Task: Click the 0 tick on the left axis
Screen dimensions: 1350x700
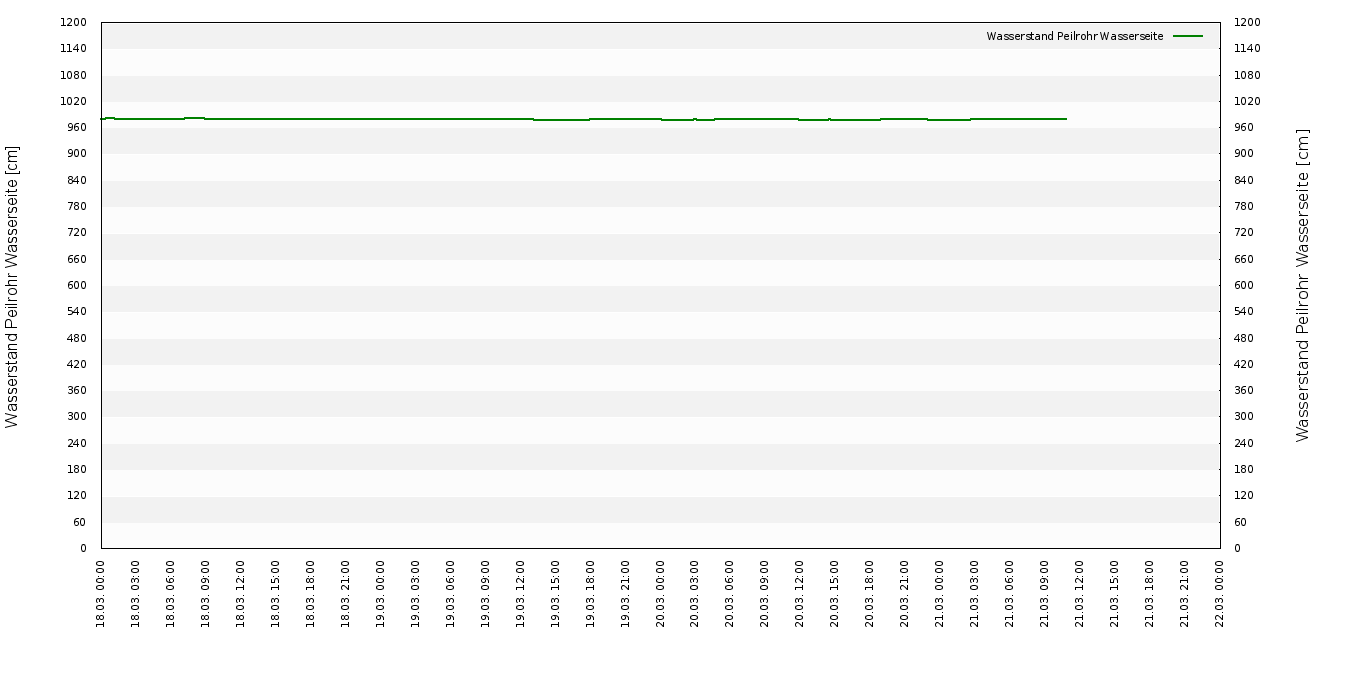Action: tap(84, 548)
